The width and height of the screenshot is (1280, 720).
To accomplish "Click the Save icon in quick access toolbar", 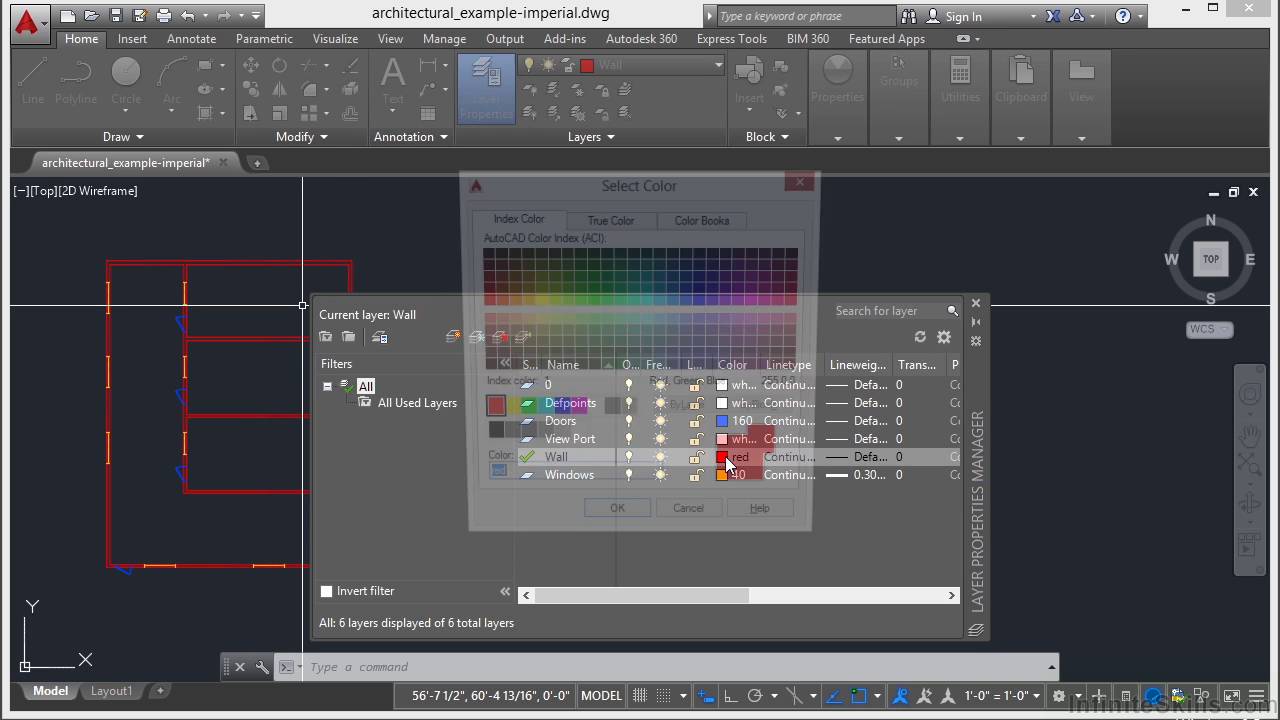I will (x=116, y=15).
